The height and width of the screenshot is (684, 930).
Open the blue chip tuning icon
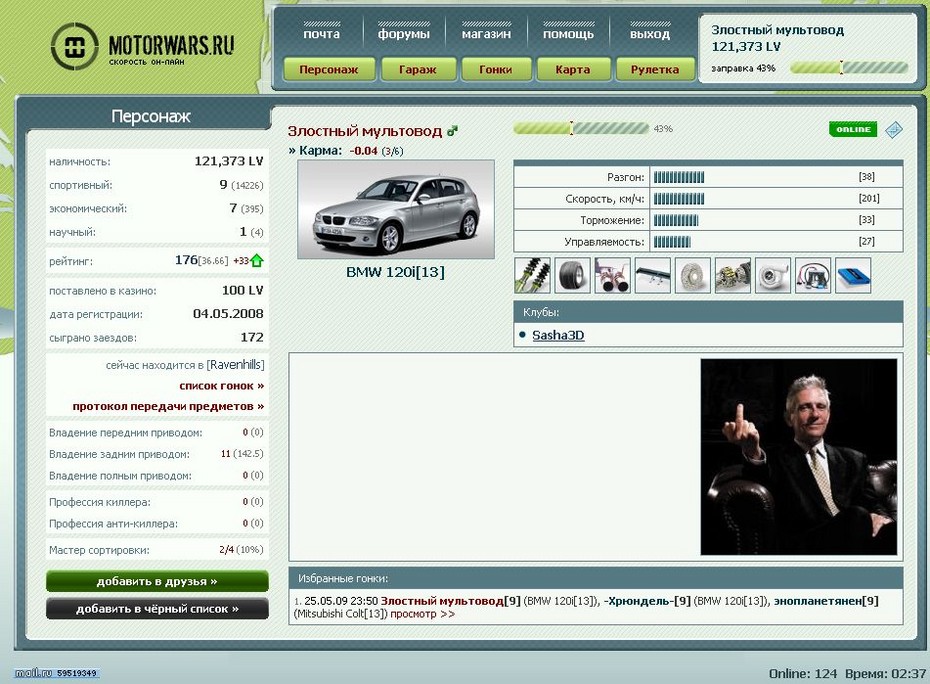(853, 275)
